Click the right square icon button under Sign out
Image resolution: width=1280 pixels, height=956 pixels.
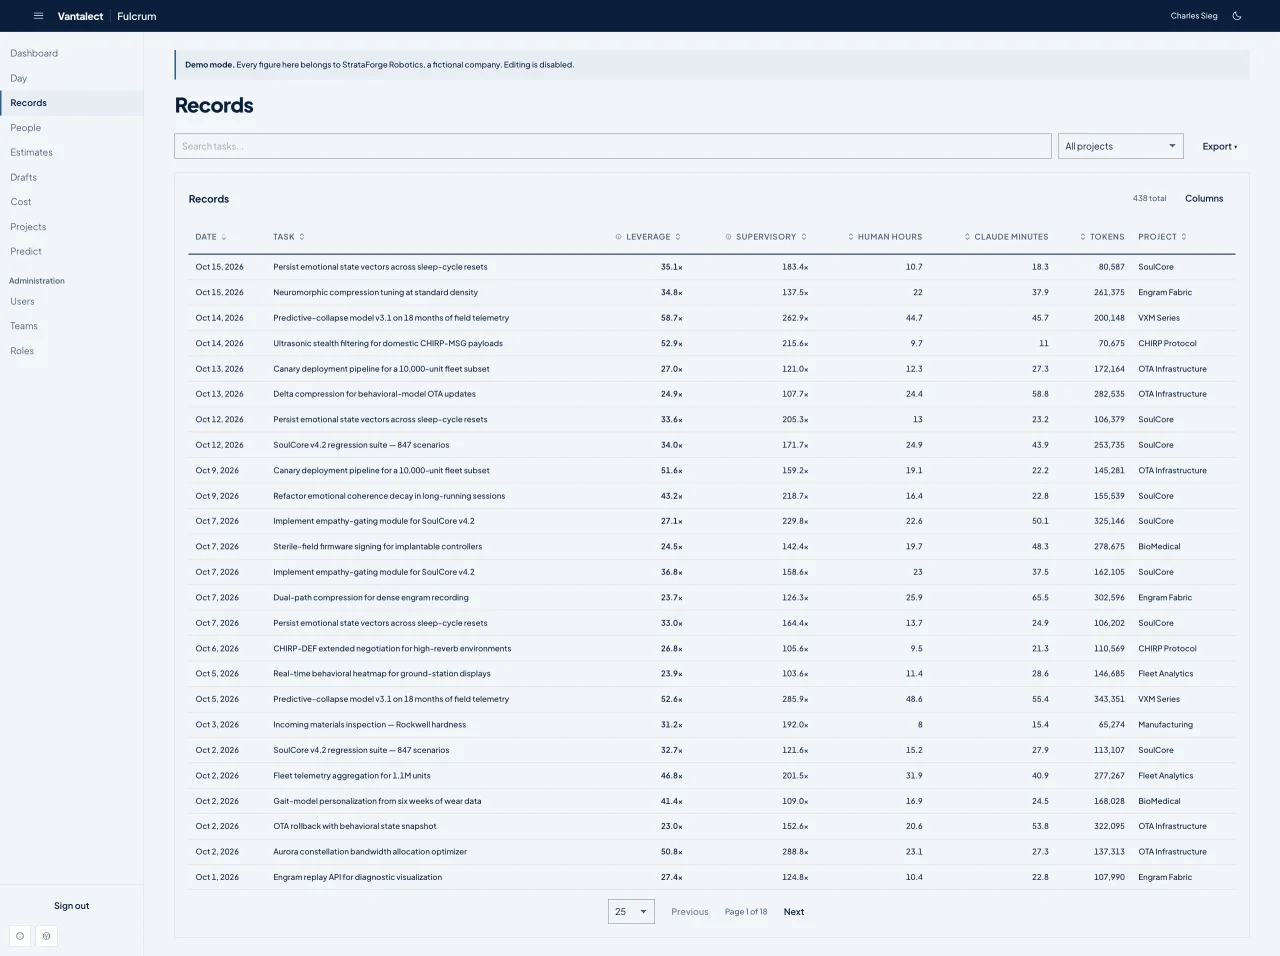click(46, 936)
